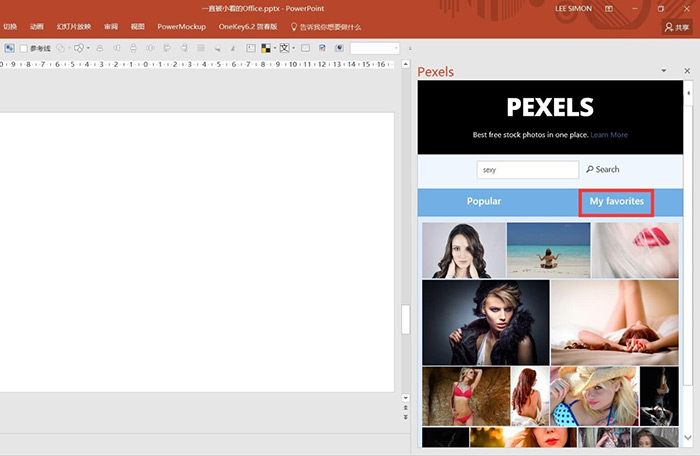
Task: Click slide area scrollbar up arrow
Action: coord(405,64)
